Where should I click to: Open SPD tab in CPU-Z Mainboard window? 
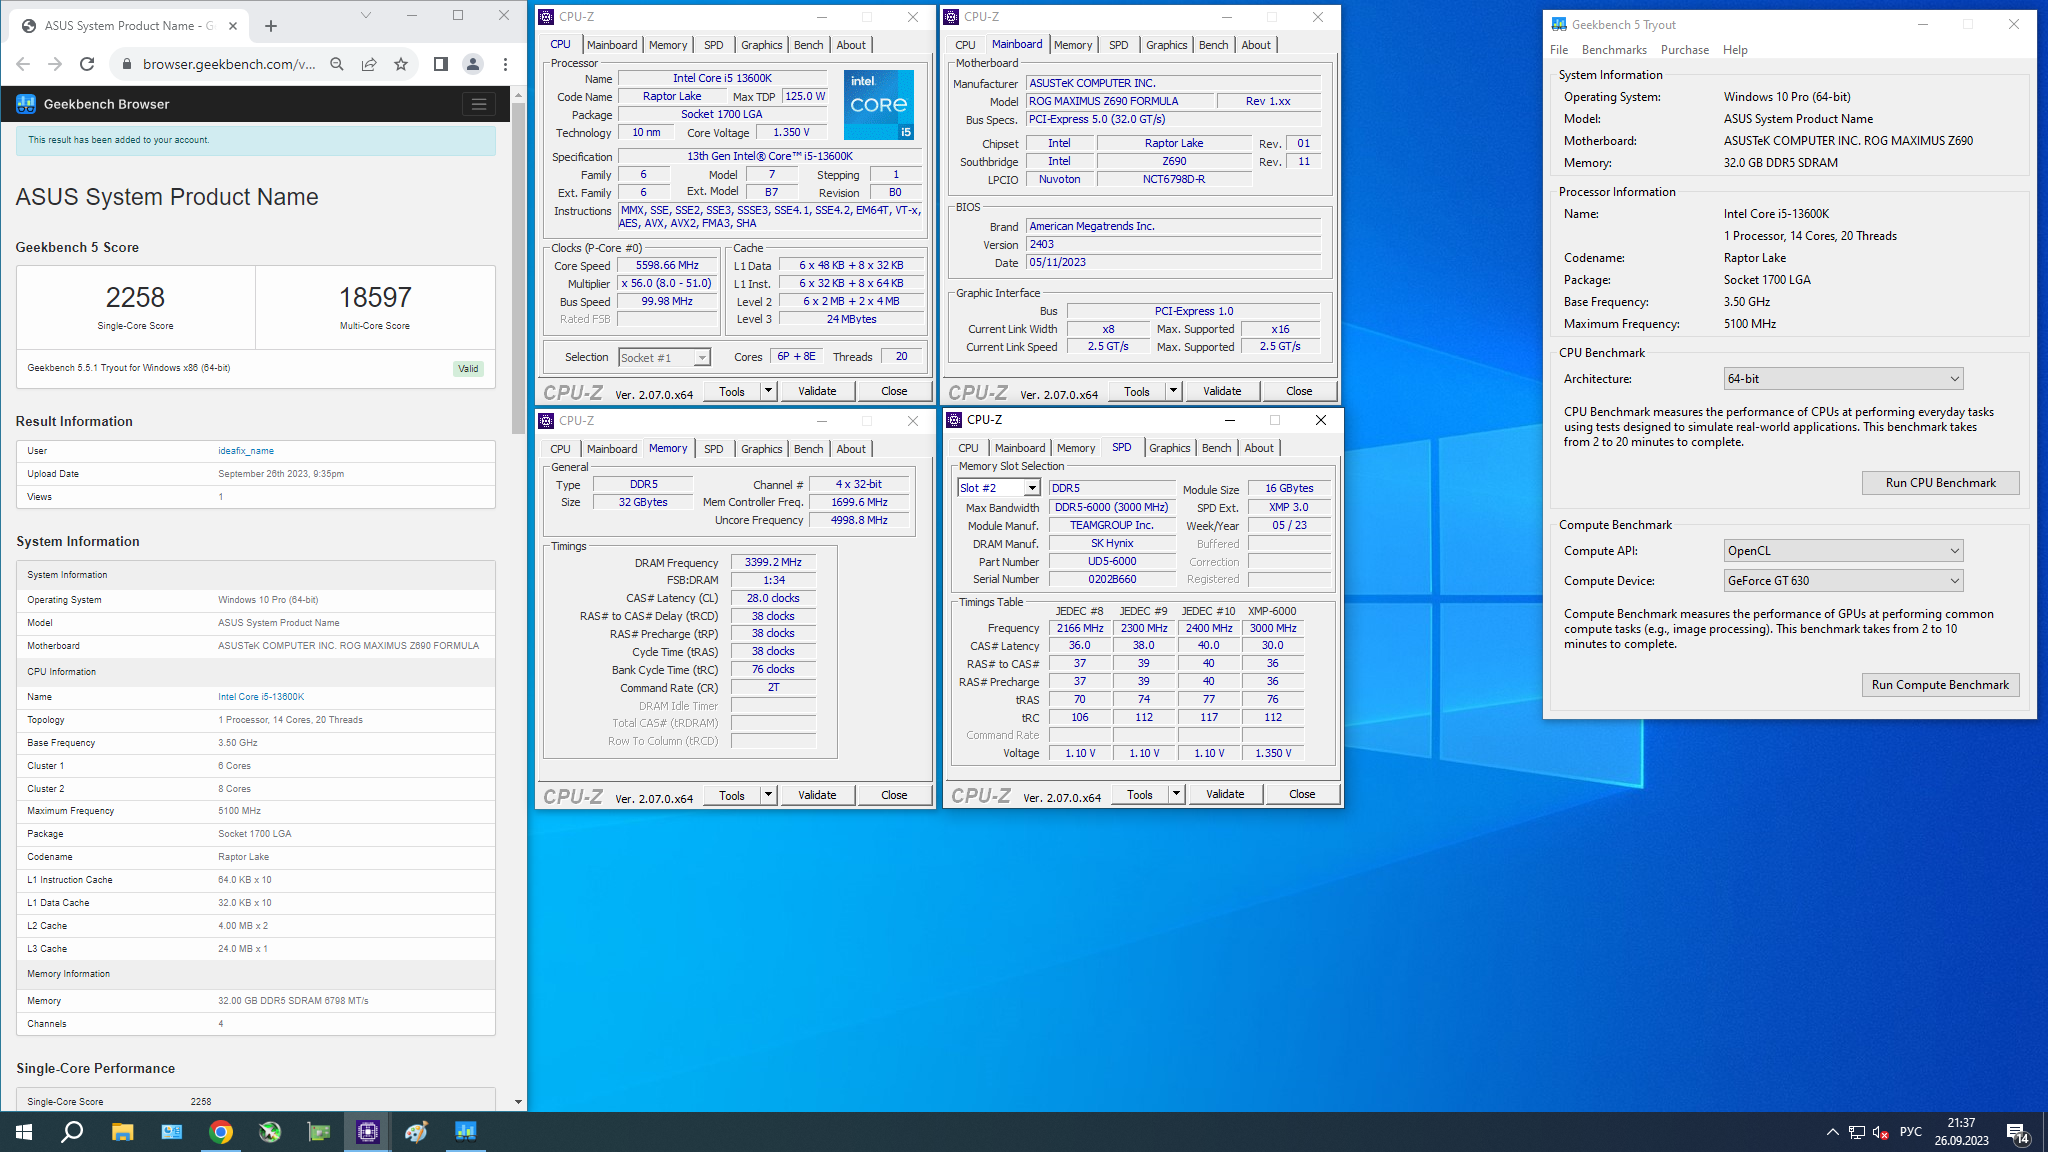(x=1119, y=45)
